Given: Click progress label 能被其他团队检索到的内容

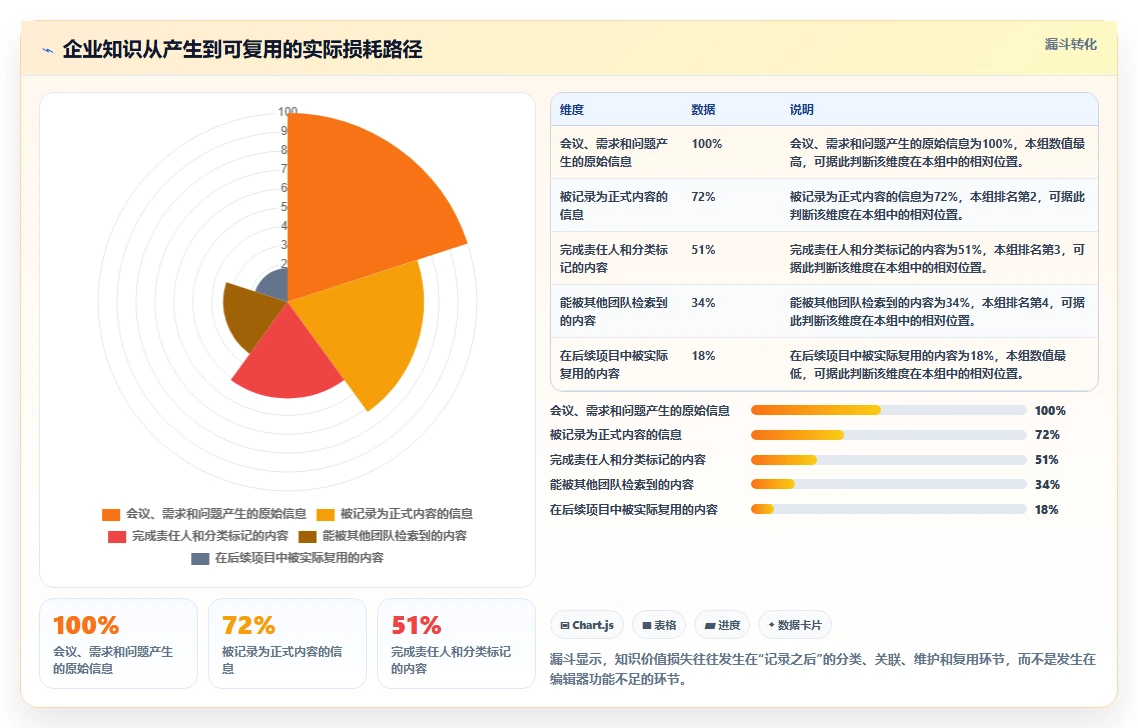Looking at the screenshot, I should (622, 485).
